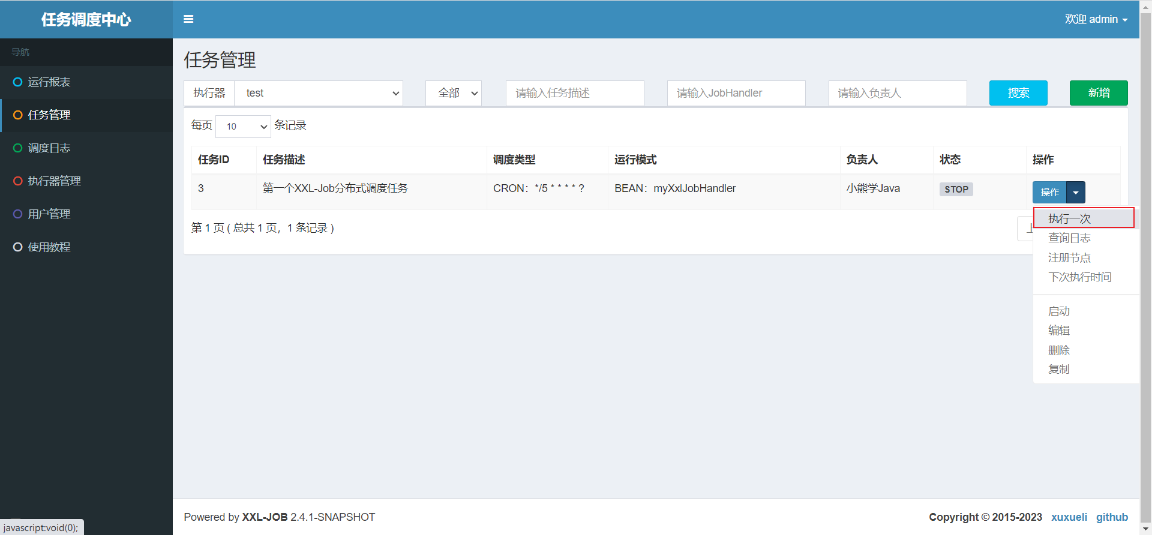1152x535 pixels.
Task: Toggle the 操作 dropdown caret button
Action: click(1076, 192)
